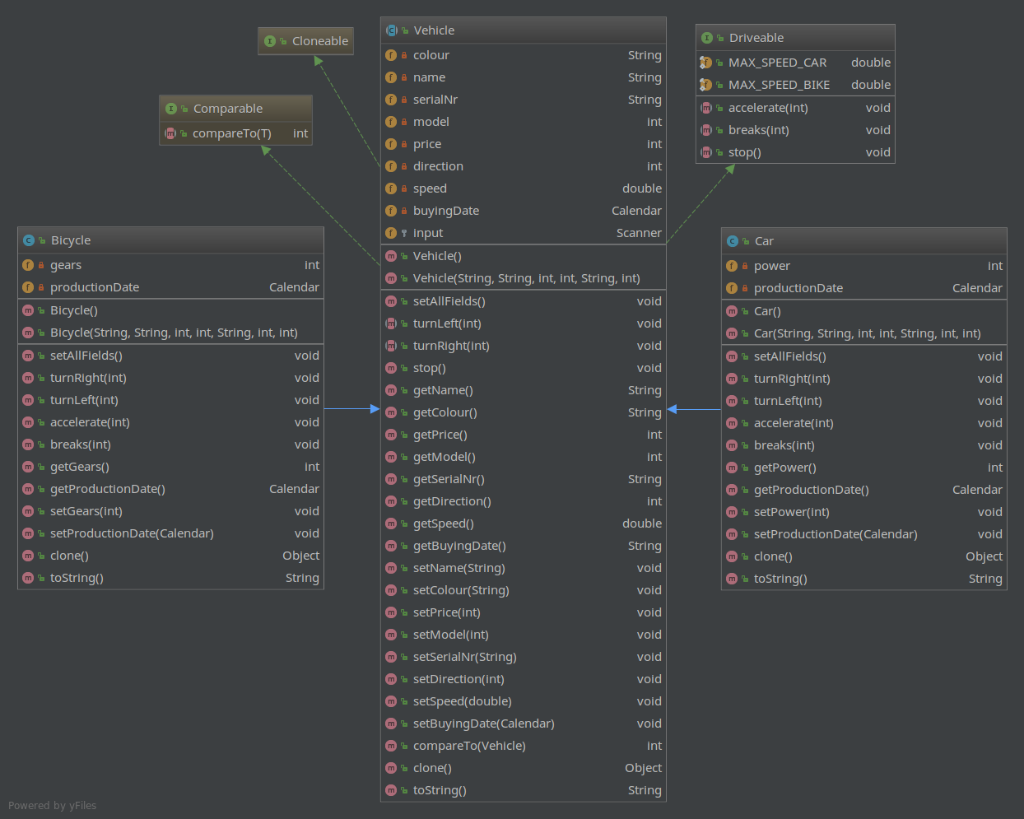Select getName() method in Vehicle

tap(523, 390)
